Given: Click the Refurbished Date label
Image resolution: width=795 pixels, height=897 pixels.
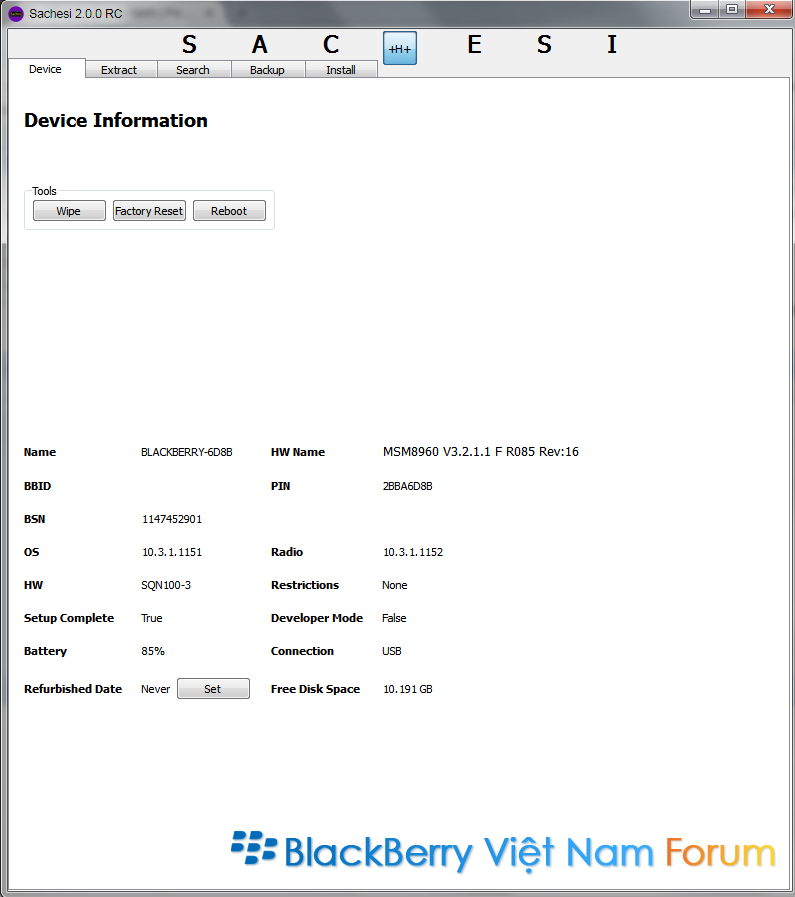Looking at the screenshot, I should coord(73,689).
